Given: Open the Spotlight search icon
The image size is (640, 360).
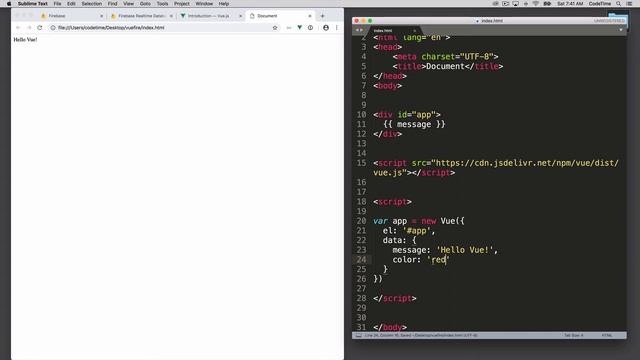Looking at the screenshot, I should (x=619, y=4).
